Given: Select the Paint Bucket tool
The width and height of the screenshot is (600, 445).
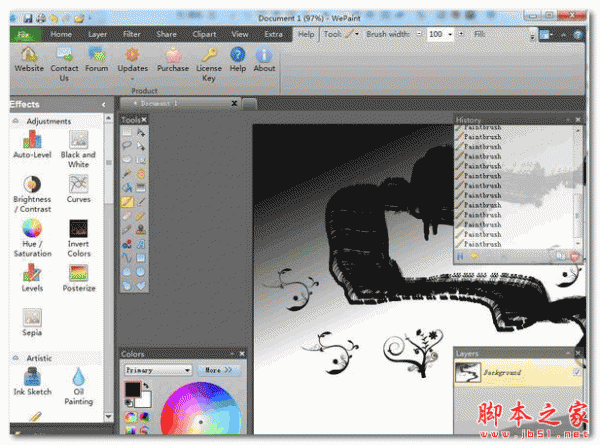Looking at the screenshot, I should 127,188.
